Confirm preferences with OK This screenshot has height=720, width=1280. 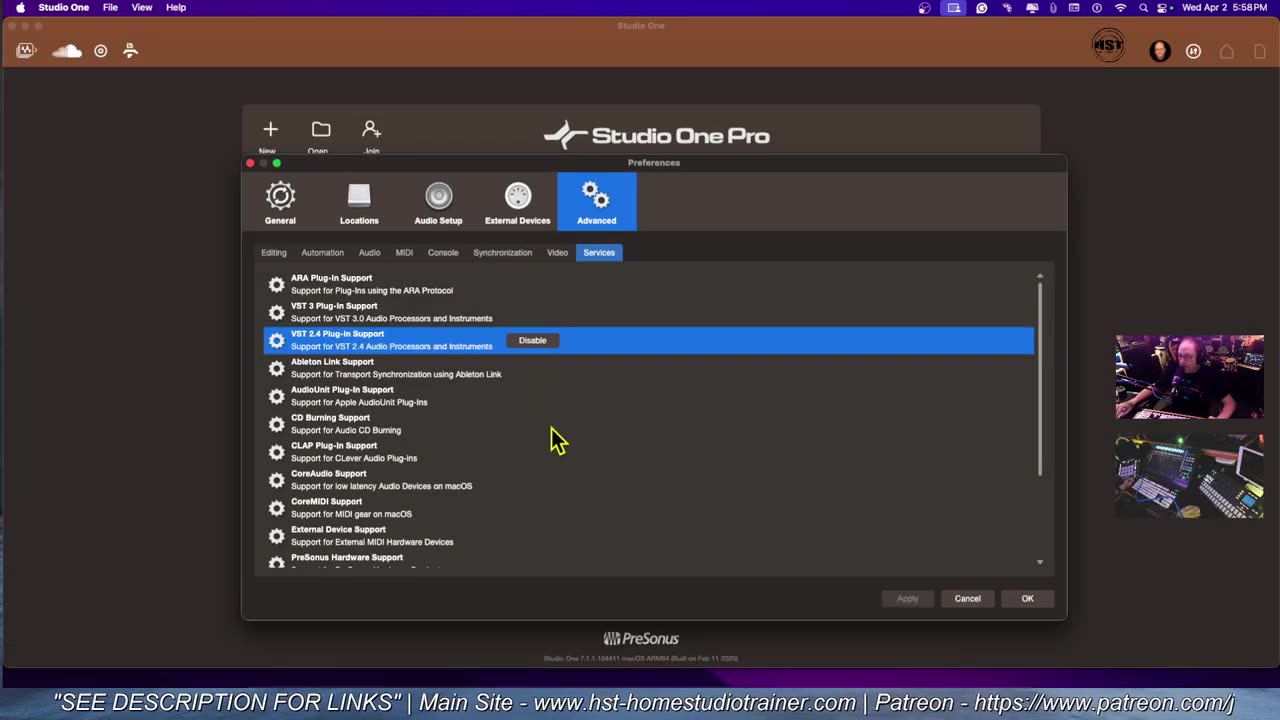click(x=1027, y=599)
